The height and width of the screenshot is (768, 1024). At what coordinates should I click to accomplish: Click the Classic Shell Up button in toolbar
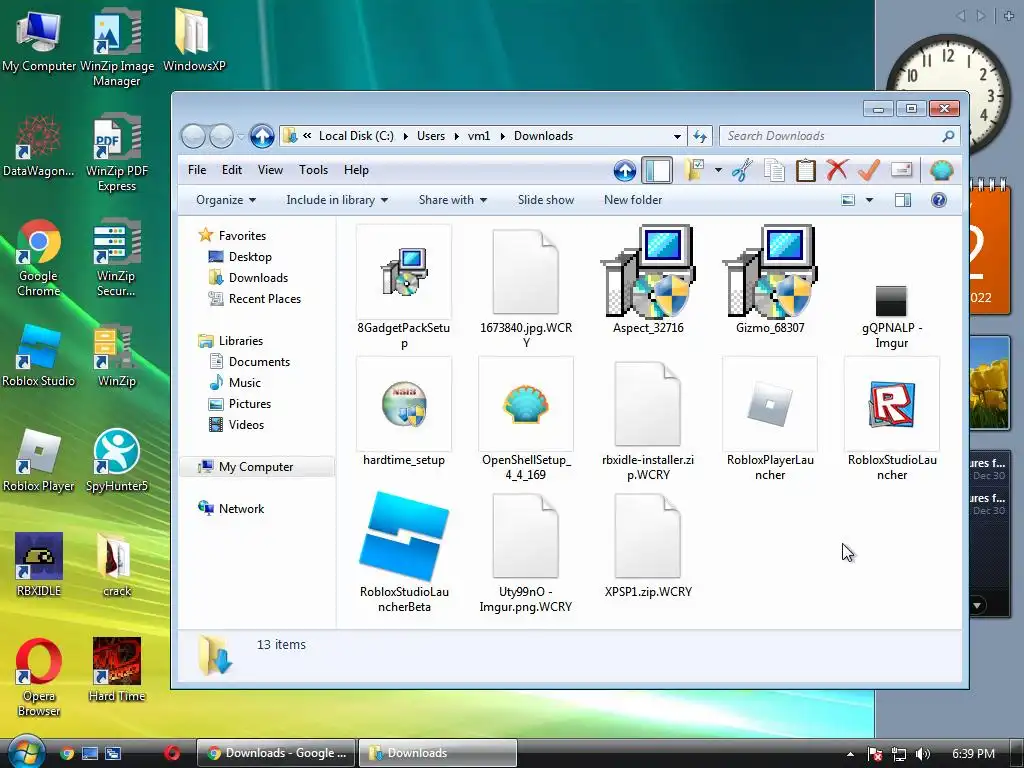click(624, 170)
